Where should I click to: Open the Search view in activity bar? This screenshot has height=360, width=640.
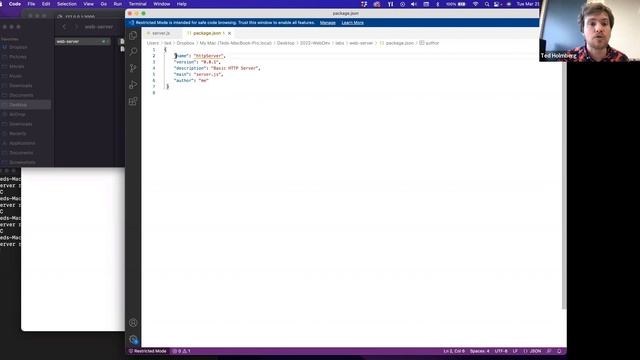[x=133, y=52]
